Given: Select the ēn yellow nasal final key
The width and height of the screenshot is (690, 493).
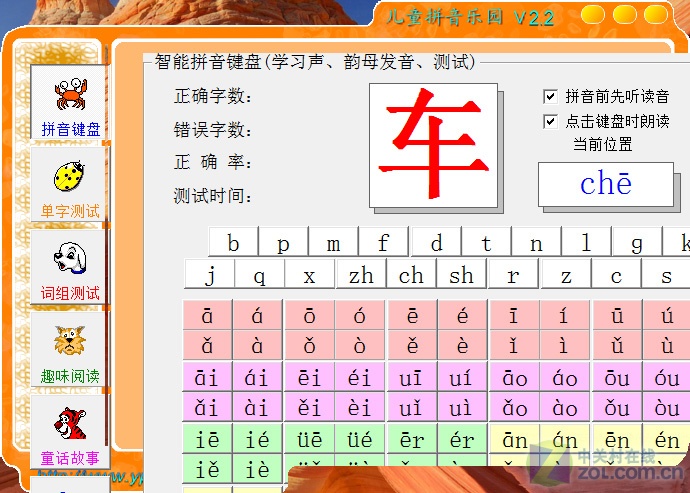Looking at the screenshot, I should coord(617,438).
